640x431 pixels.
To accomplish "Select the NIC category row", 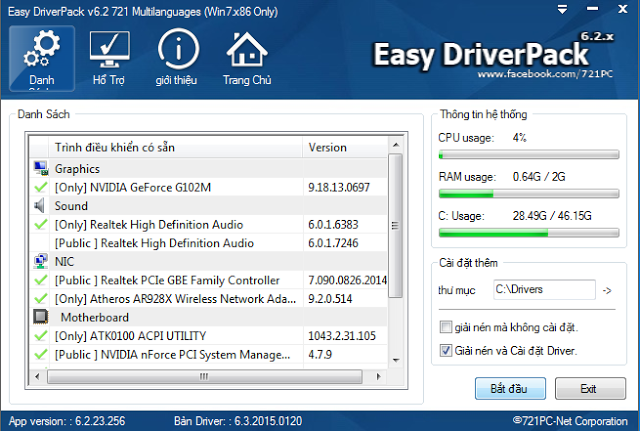I will [208, 261].
